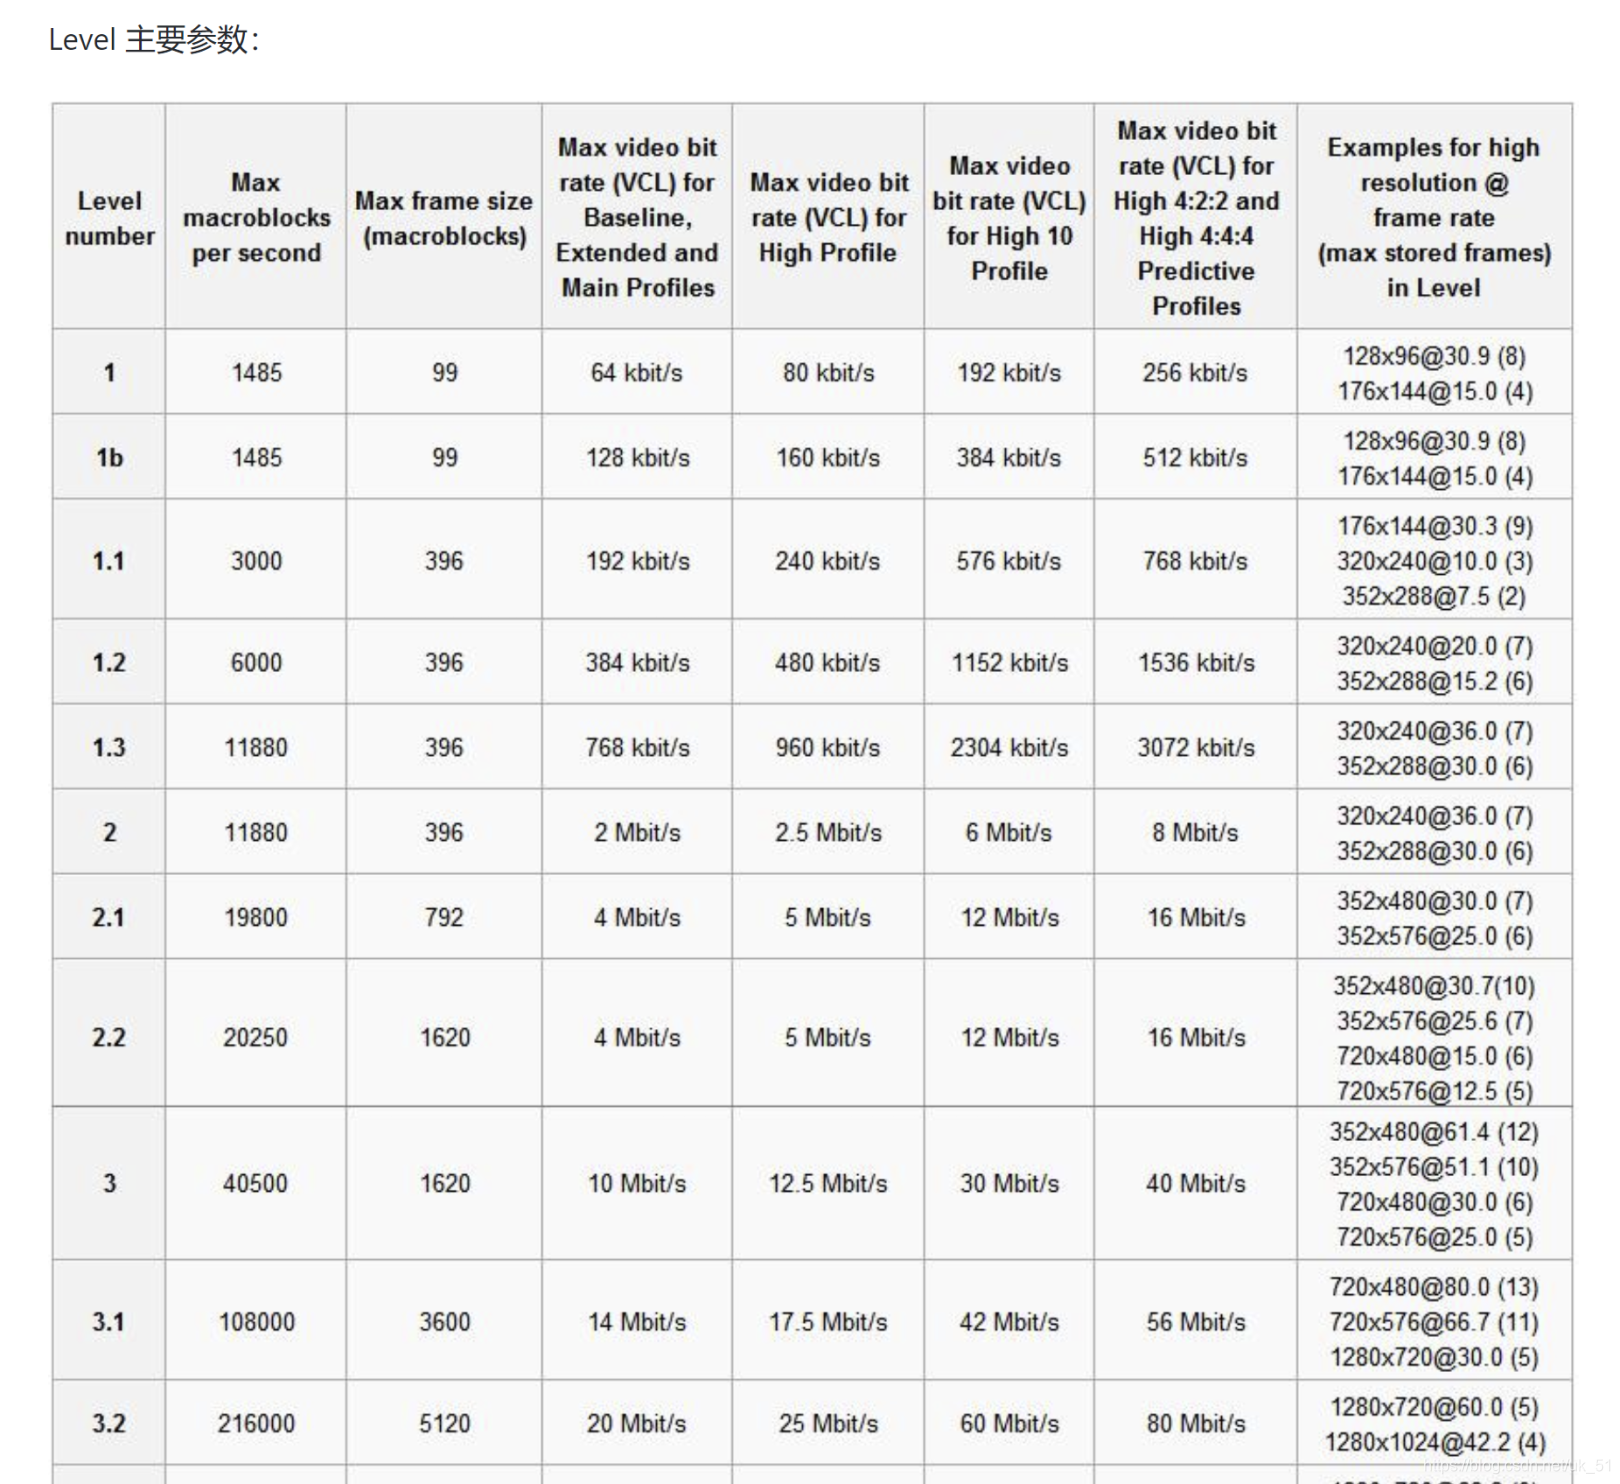
Task: Select the '40 Mbit/s' cell
Action: tap(1196, 1184)
